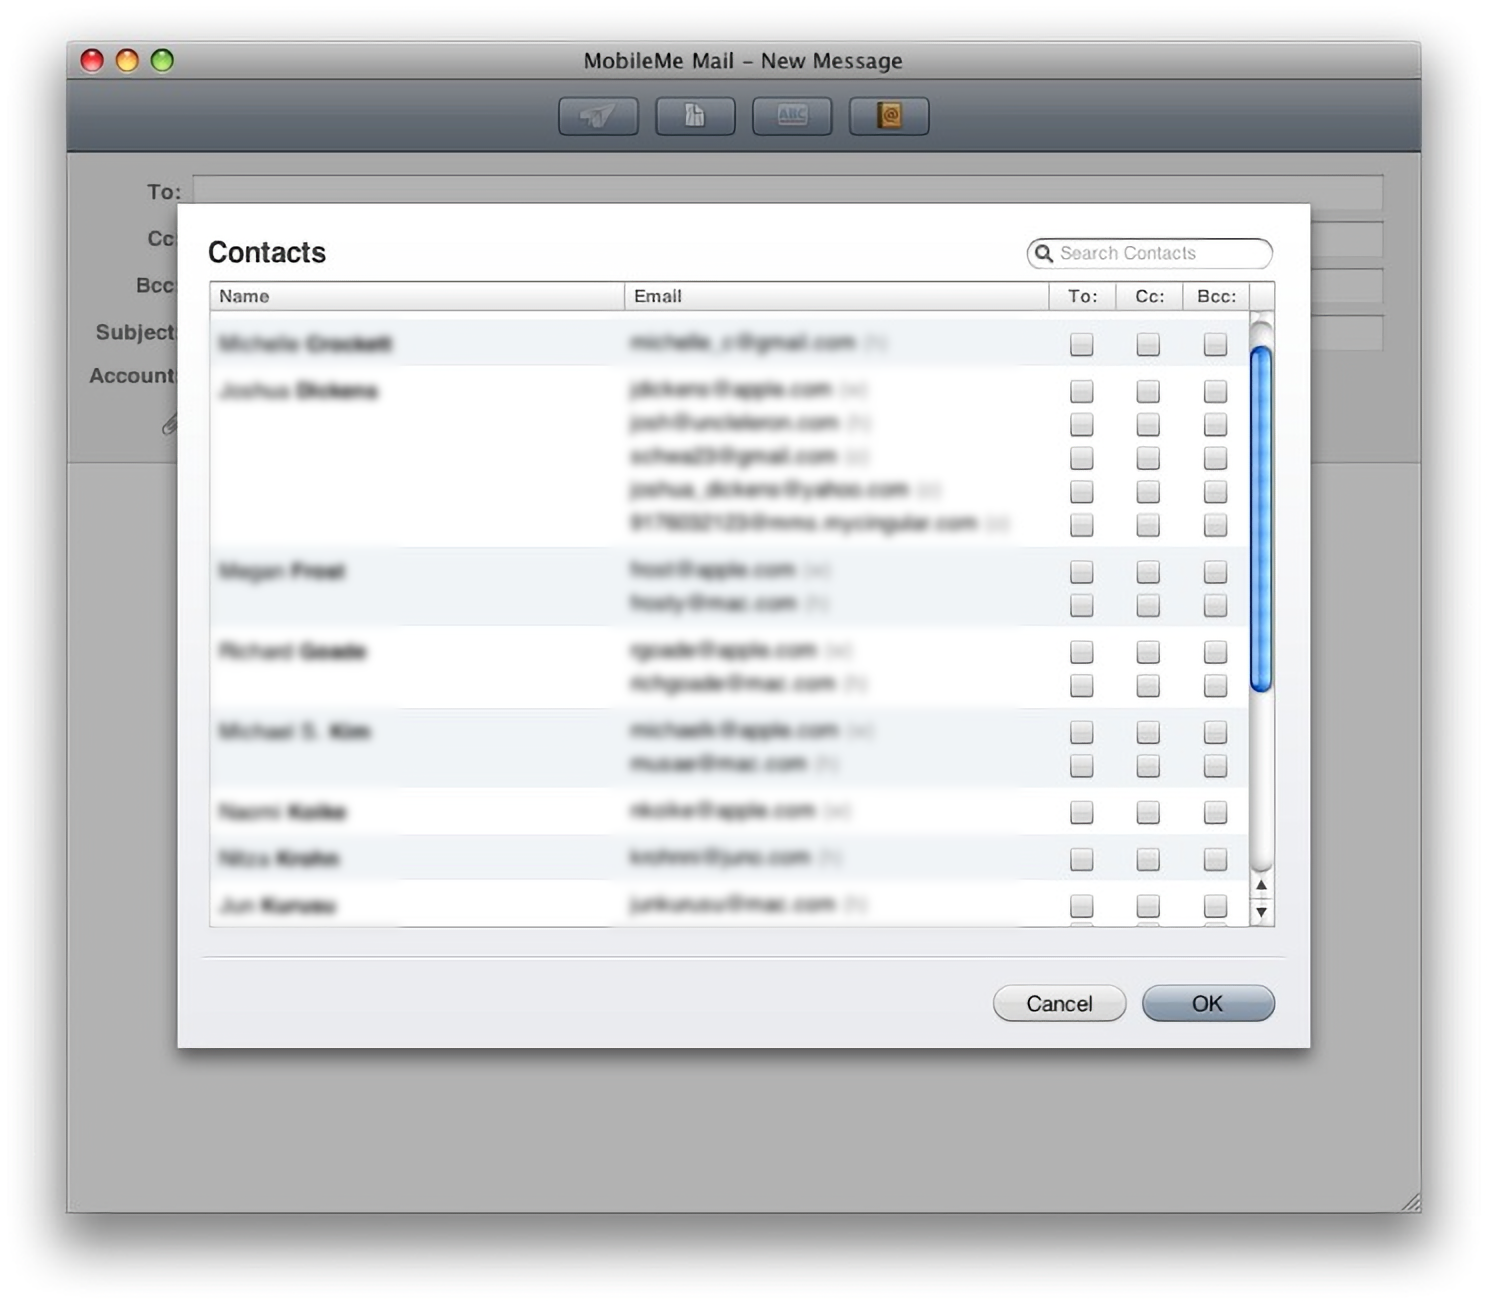Confirm contact selection with OK
Image resolution: width=1488 pixels, height=1304 pixels.
1208,1003
